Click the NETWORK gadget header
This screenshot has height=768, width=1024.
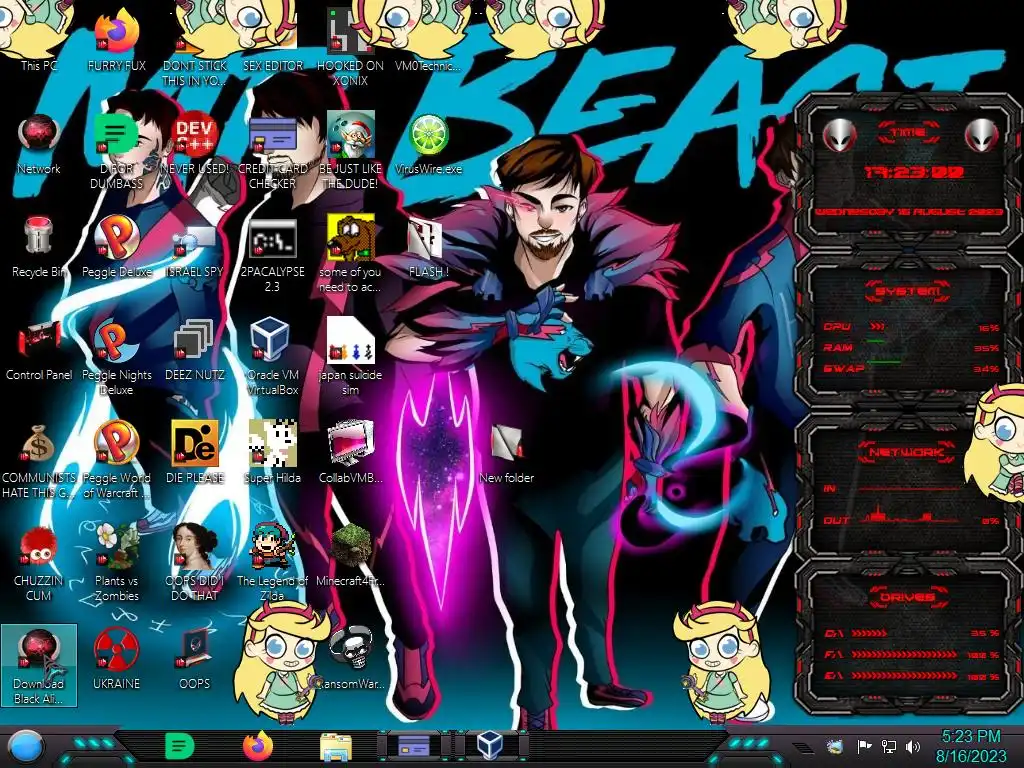coord(908,452)
